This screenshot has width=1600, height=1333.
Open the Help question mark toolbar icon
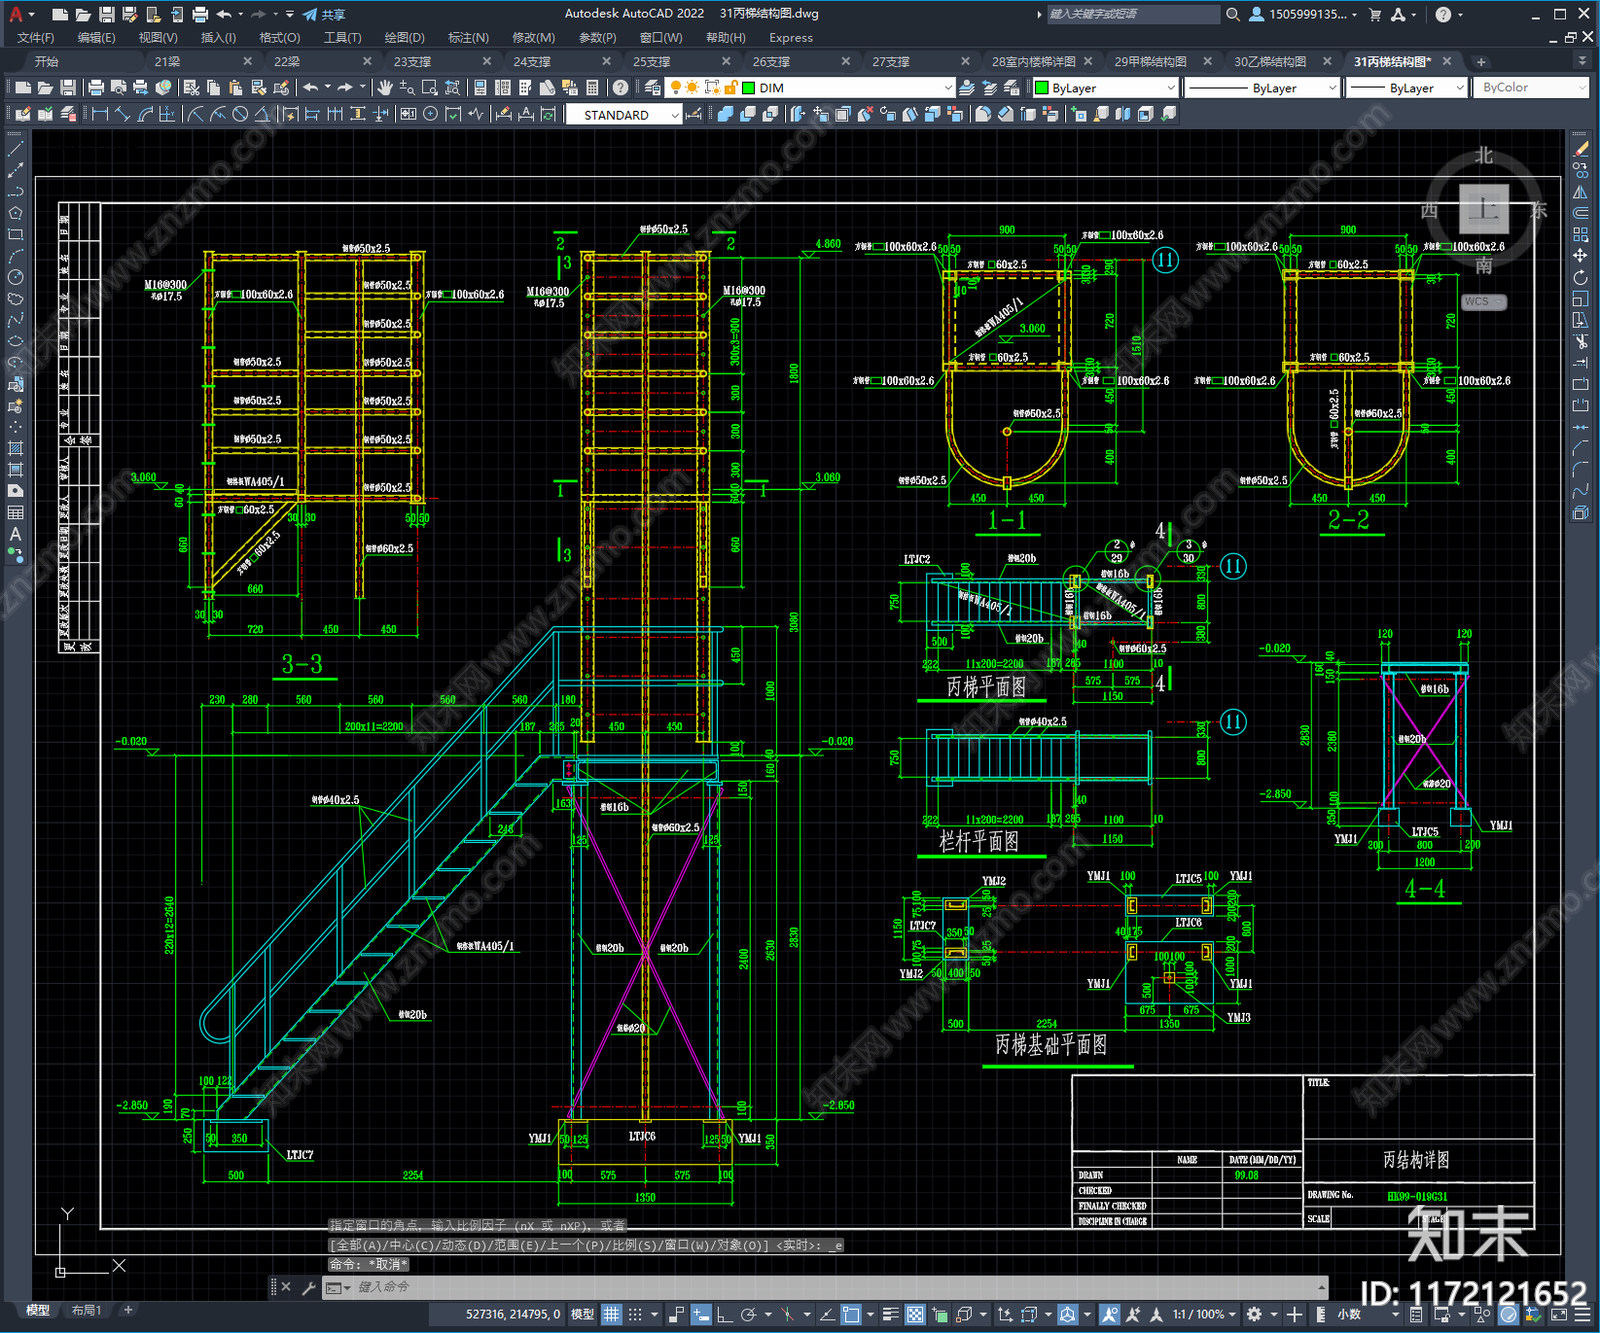point(621,88)
